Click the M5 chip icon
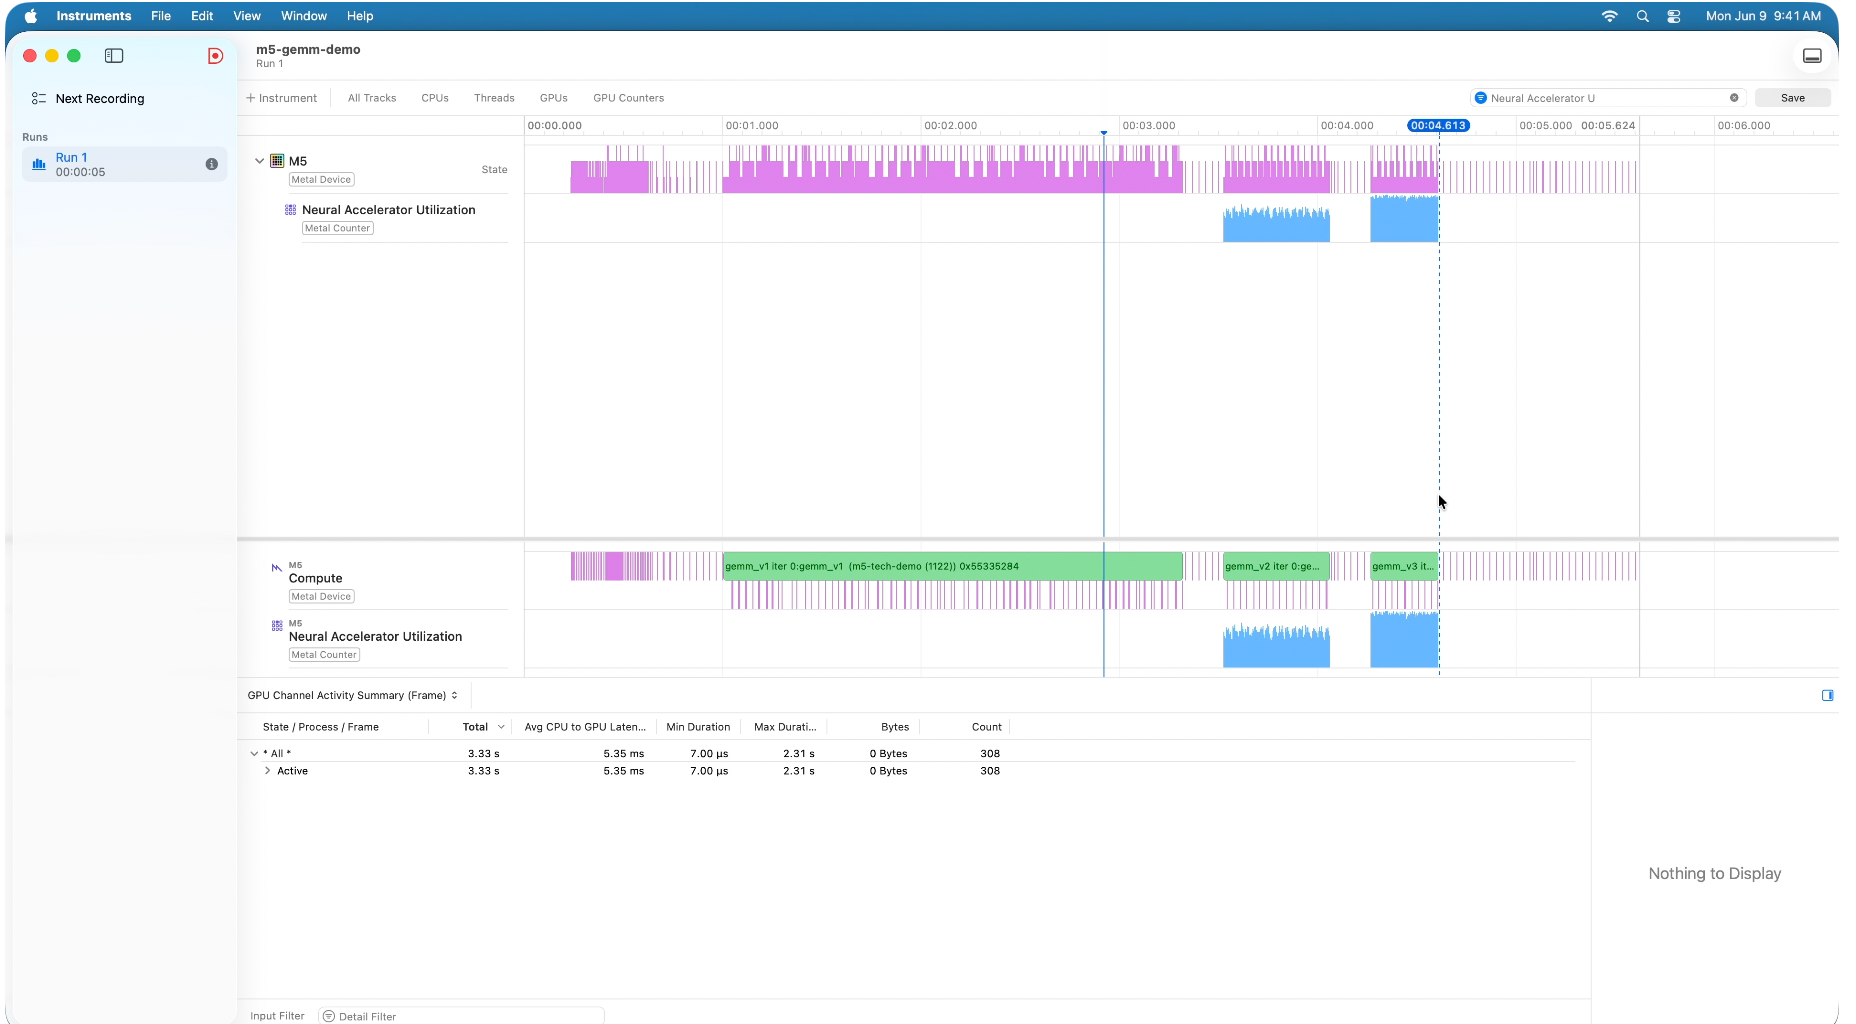The width and height of the screenshot is (1856, 1024). click(277, 161)
